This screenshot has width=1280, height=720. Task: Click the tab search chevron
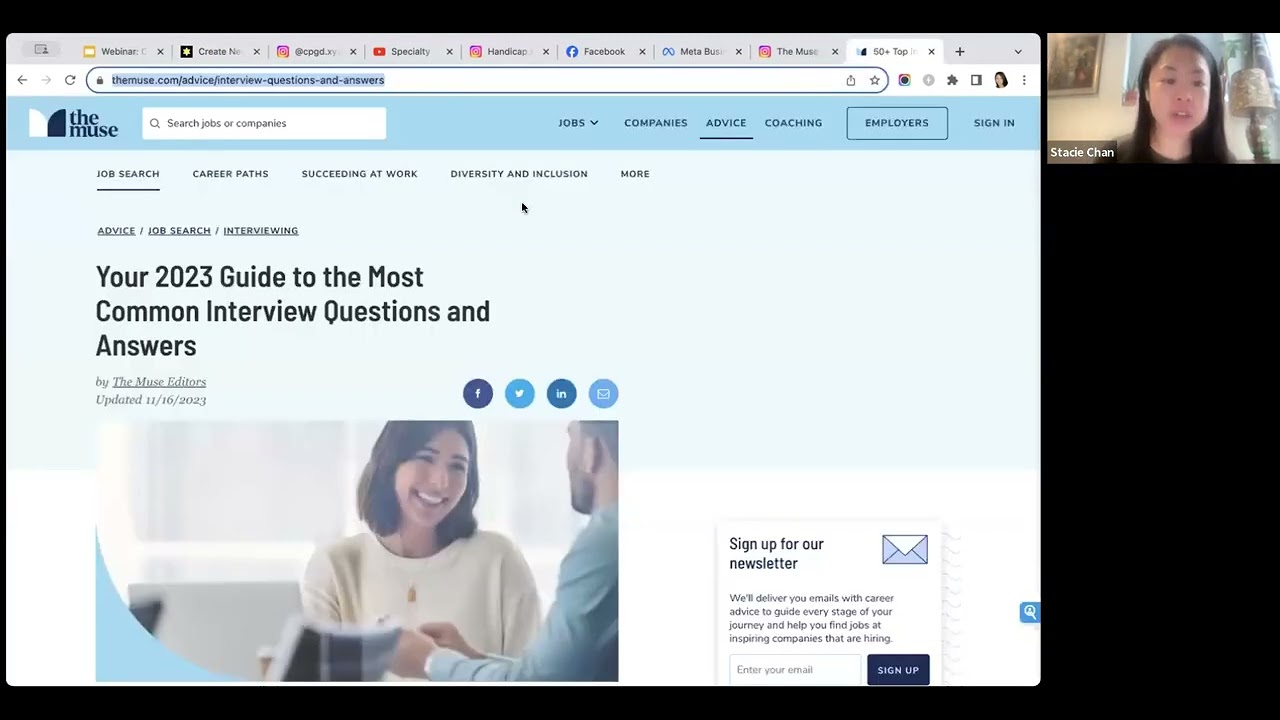coord(1018,51)
